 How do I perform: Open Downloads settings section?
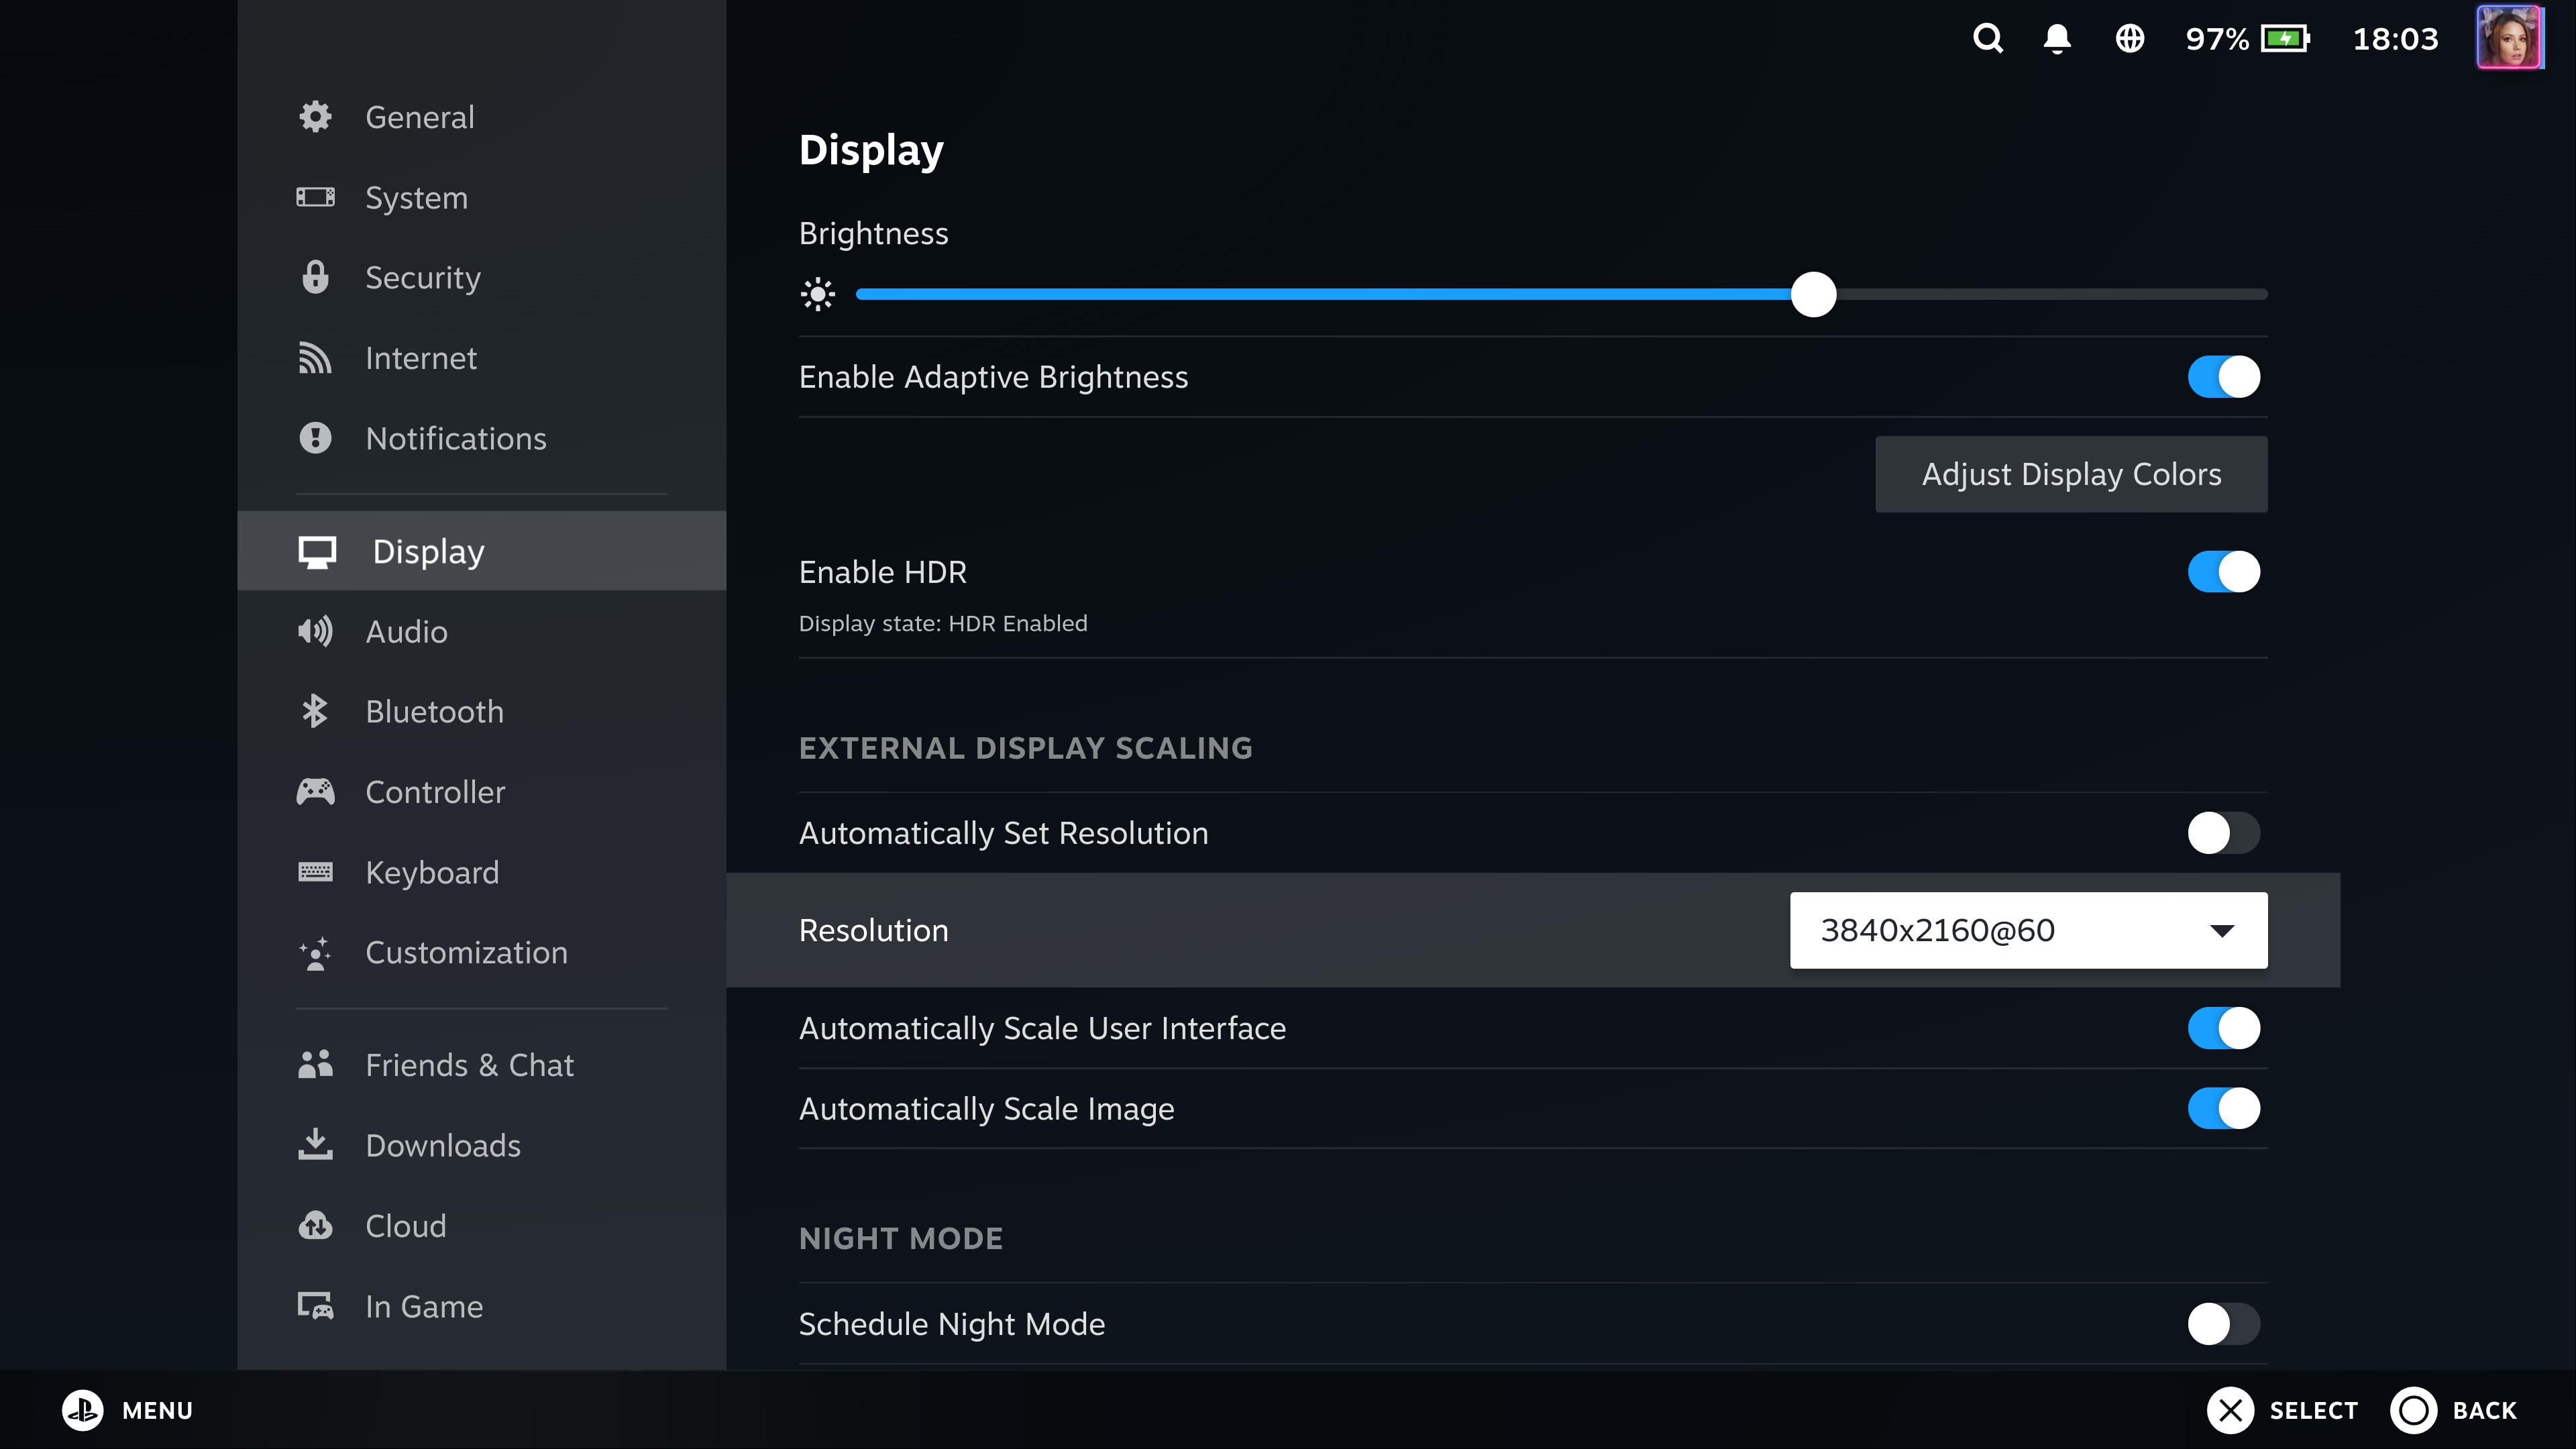442,1144
